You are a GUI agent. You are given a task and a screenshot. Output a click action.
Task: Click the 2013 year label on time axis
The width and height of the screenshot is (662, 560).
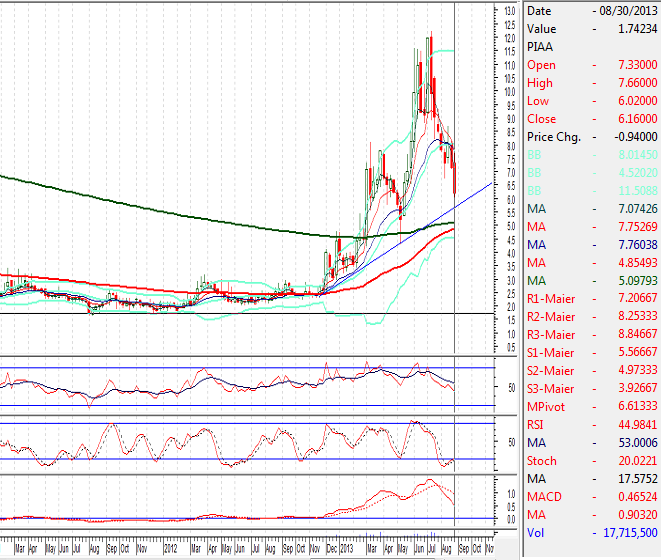[x=347, y=549]
